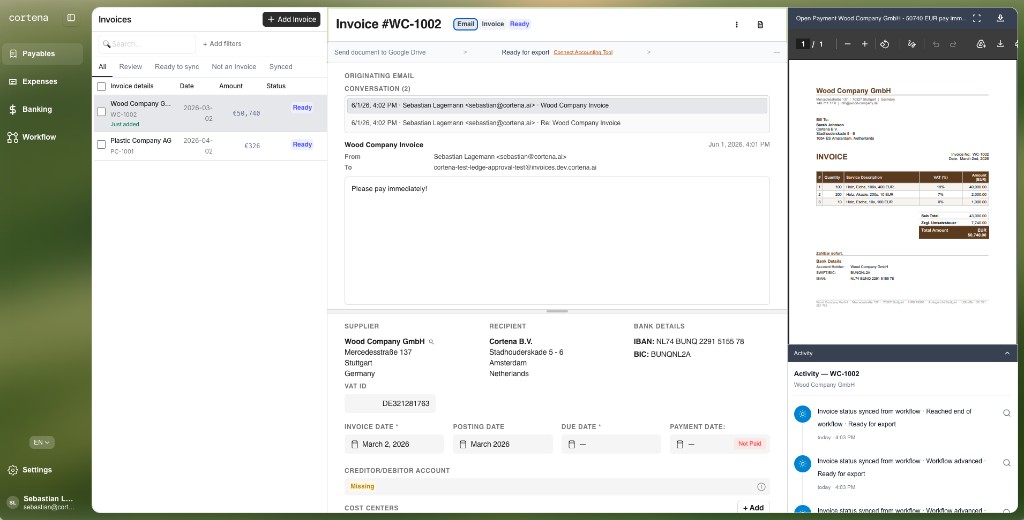Switch to the Synced tab
Viewport: 1024px width, 520px height.
(x=281, y=67)
